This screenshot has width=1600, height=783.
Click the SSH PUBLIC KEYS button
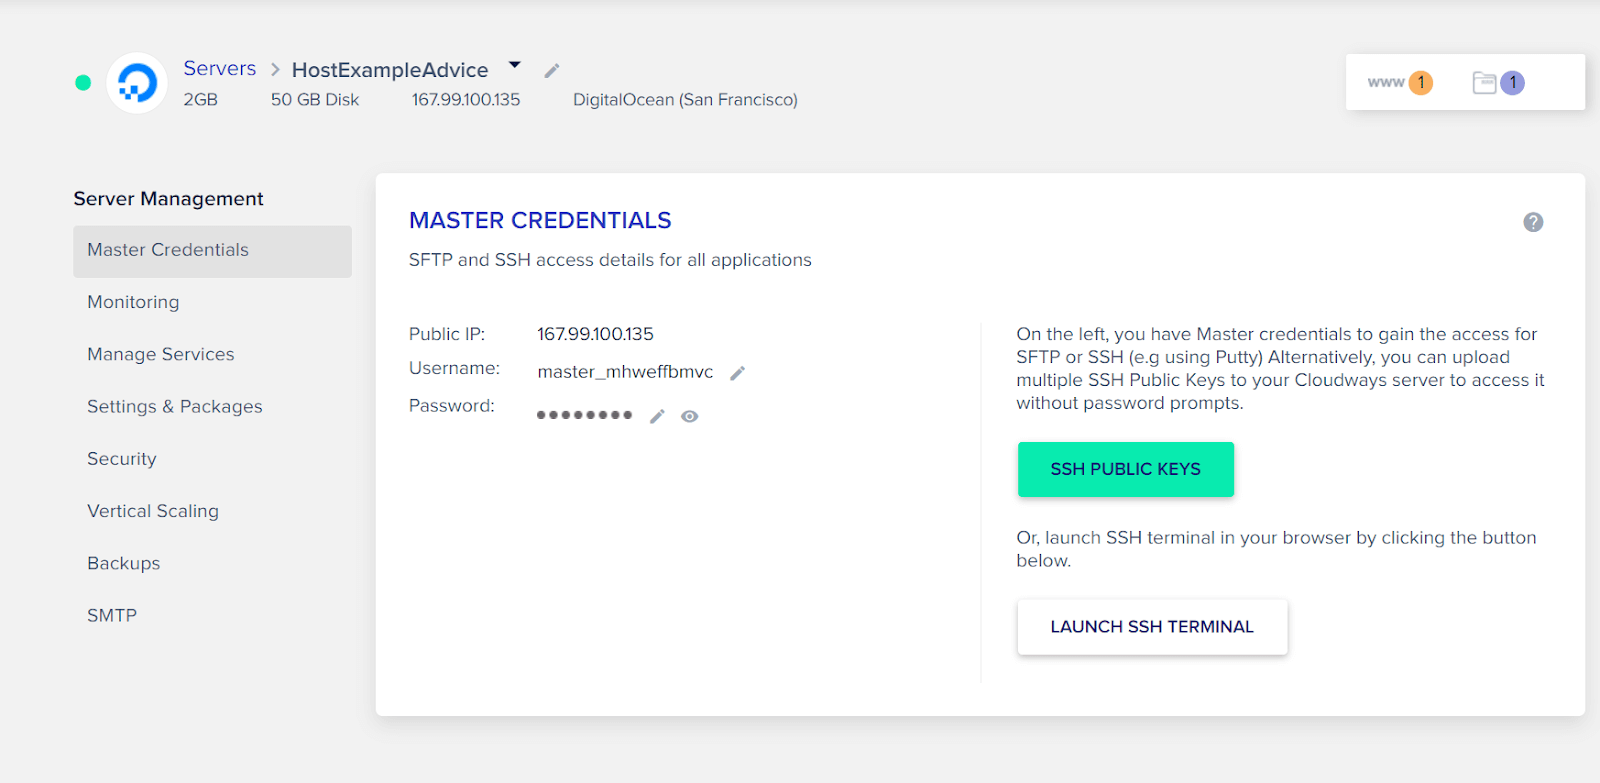click(1125, 469)
